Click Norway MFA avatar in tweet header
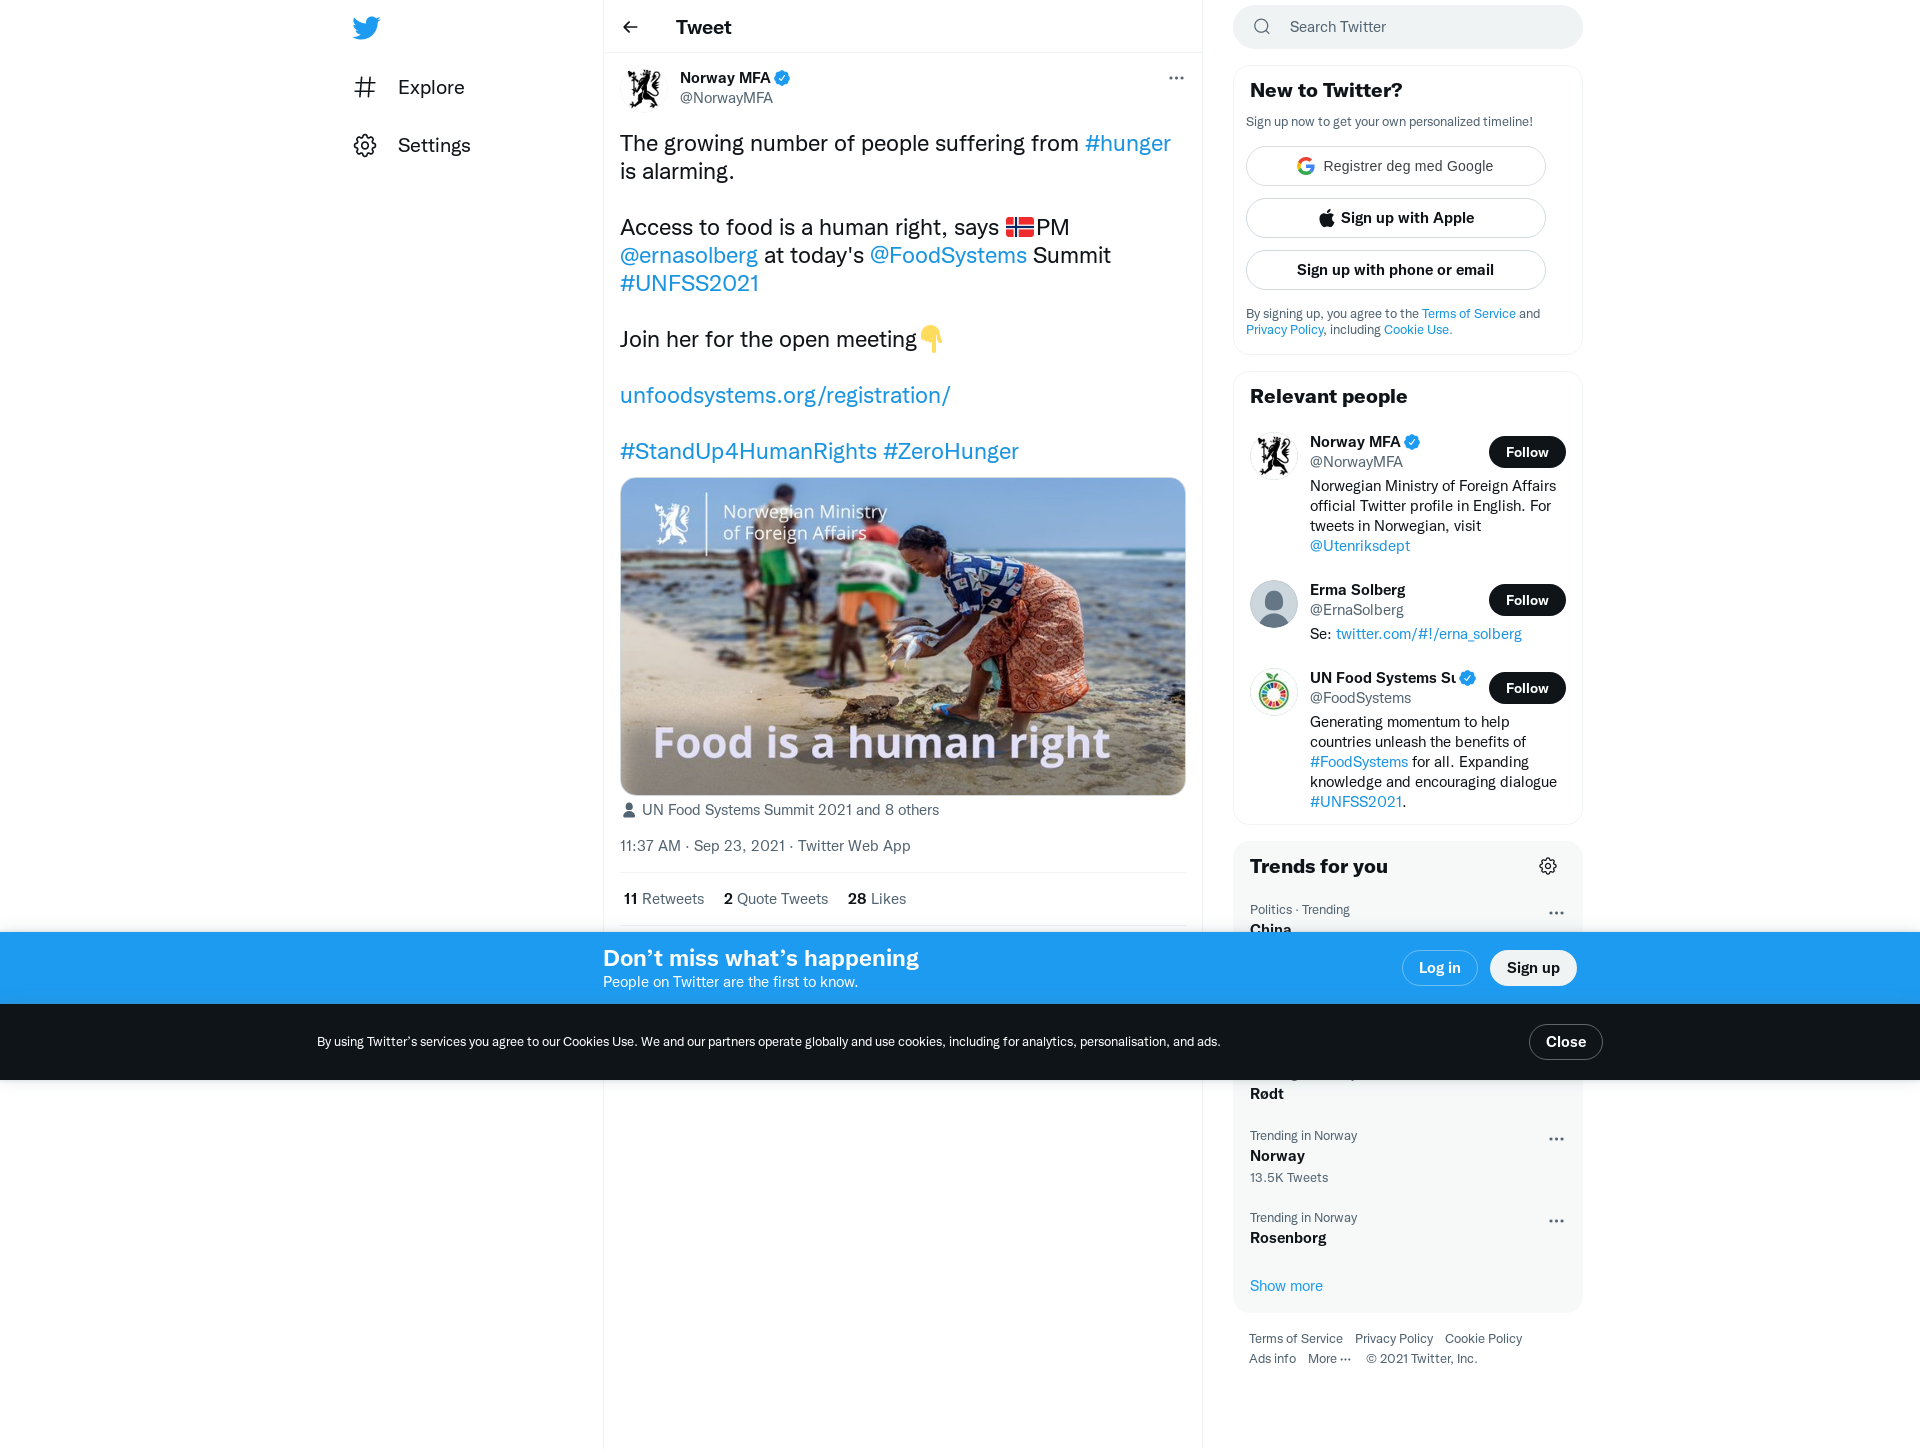1920x1449 pixels. (644, 88)
